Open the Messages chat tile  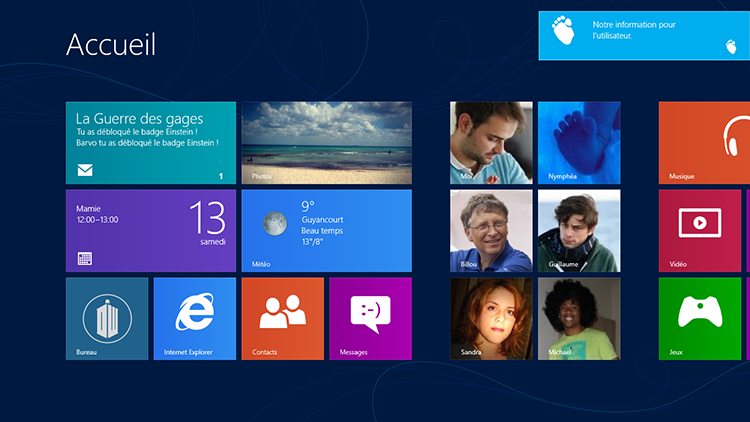coord(370,318)
